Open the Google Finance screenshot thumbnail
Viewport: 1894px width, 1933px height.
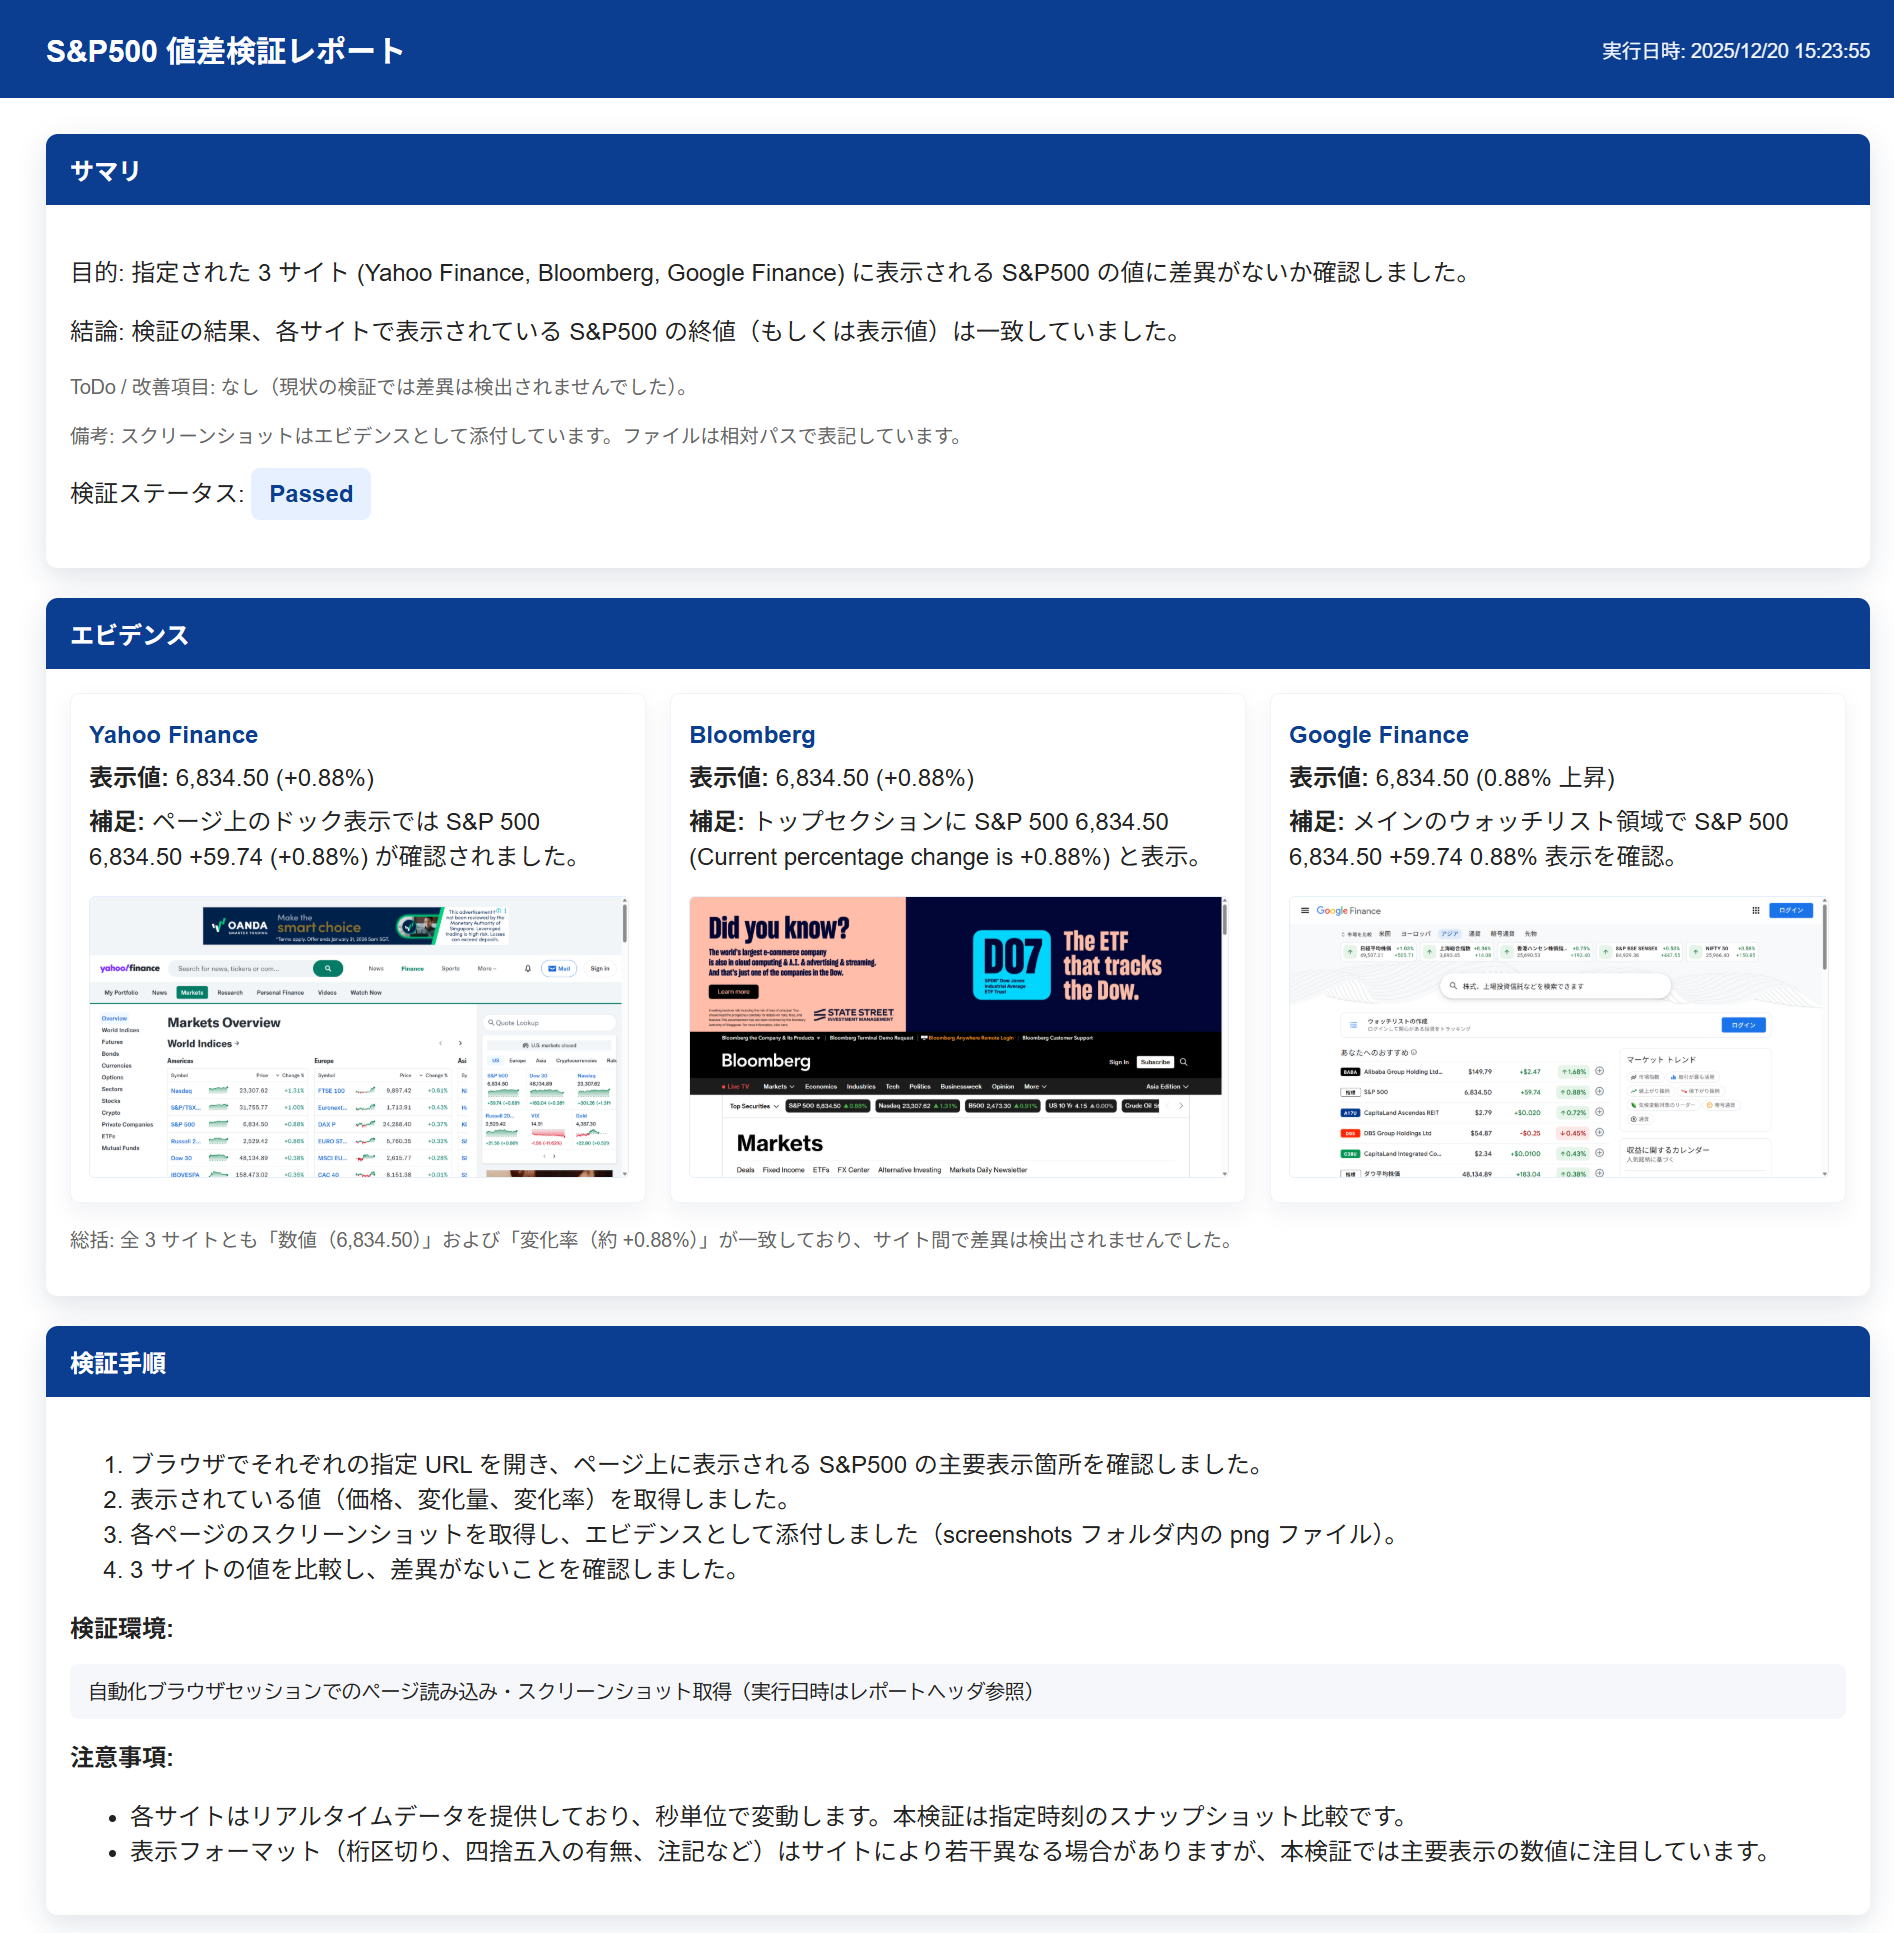(x=1558, y=1037)
